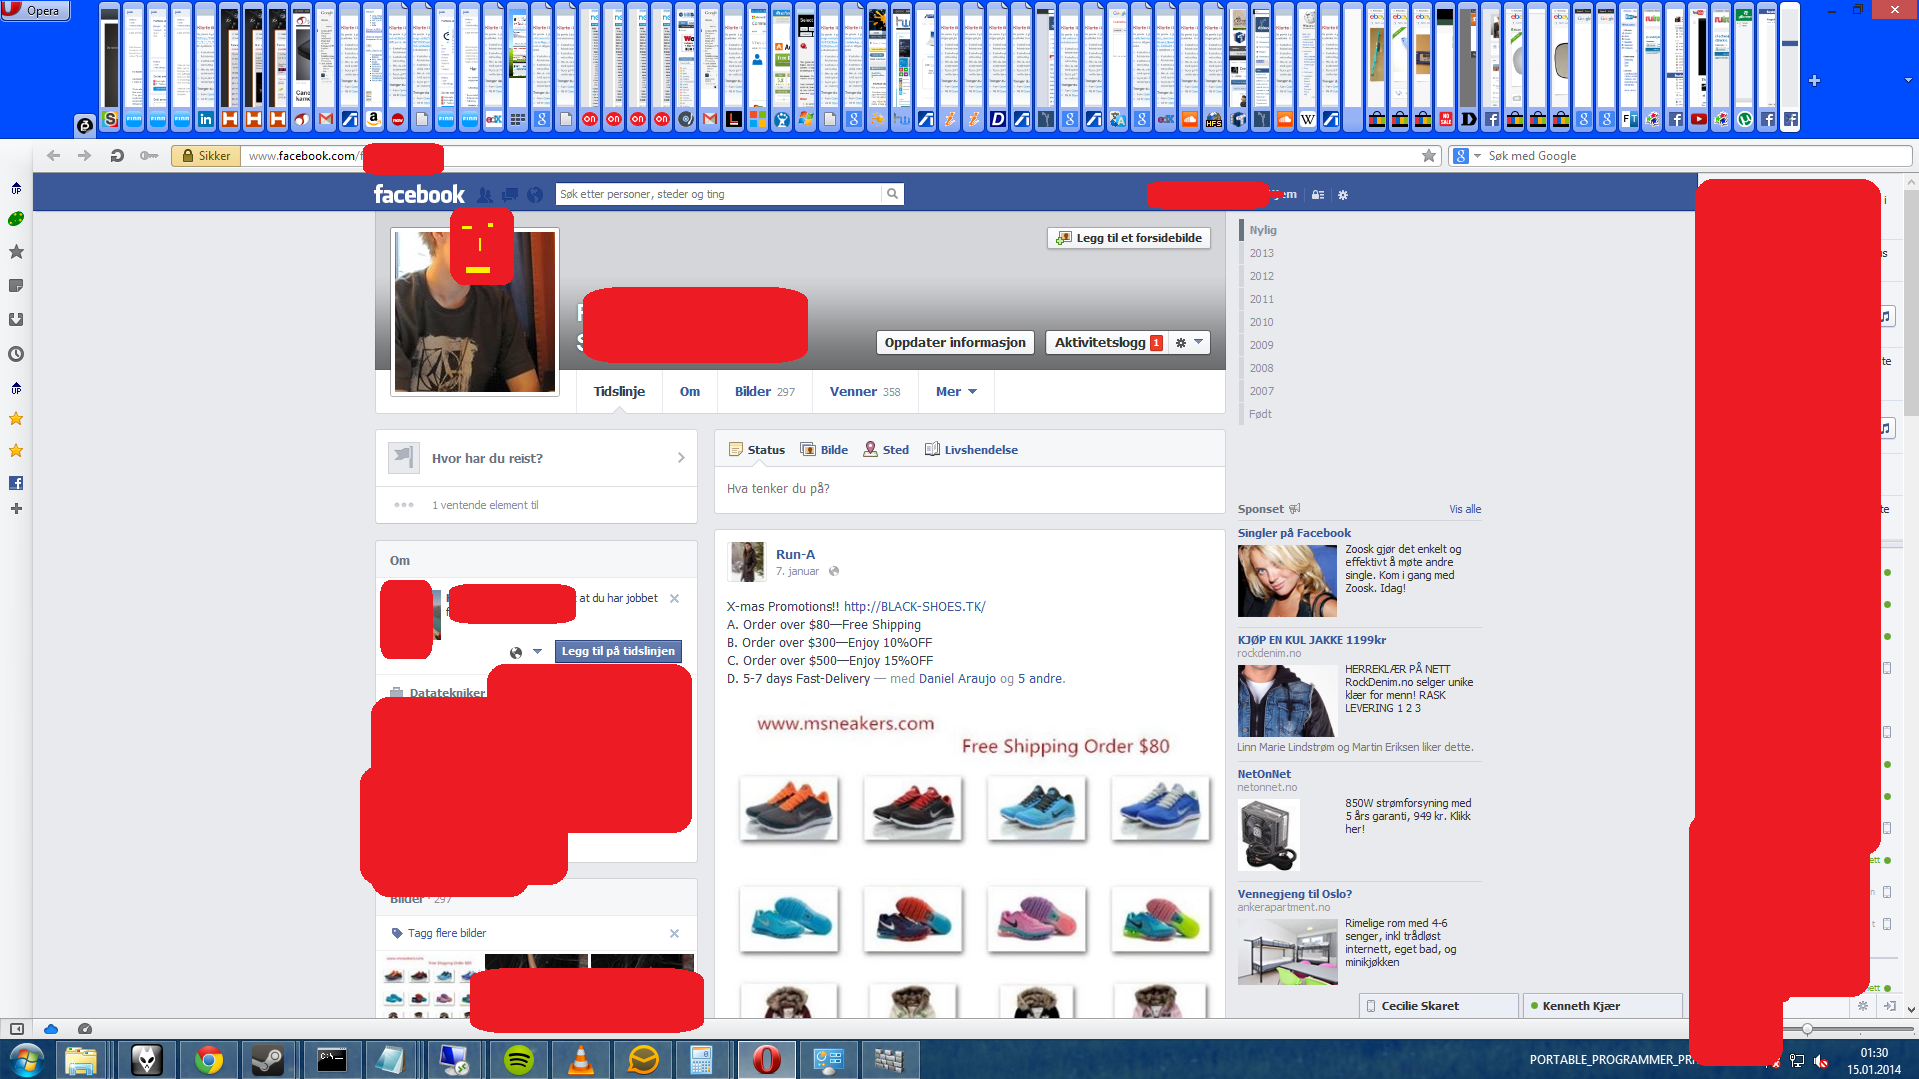
Task: Click Legg til et forsidebilde button
Action: click(1129, 238)
